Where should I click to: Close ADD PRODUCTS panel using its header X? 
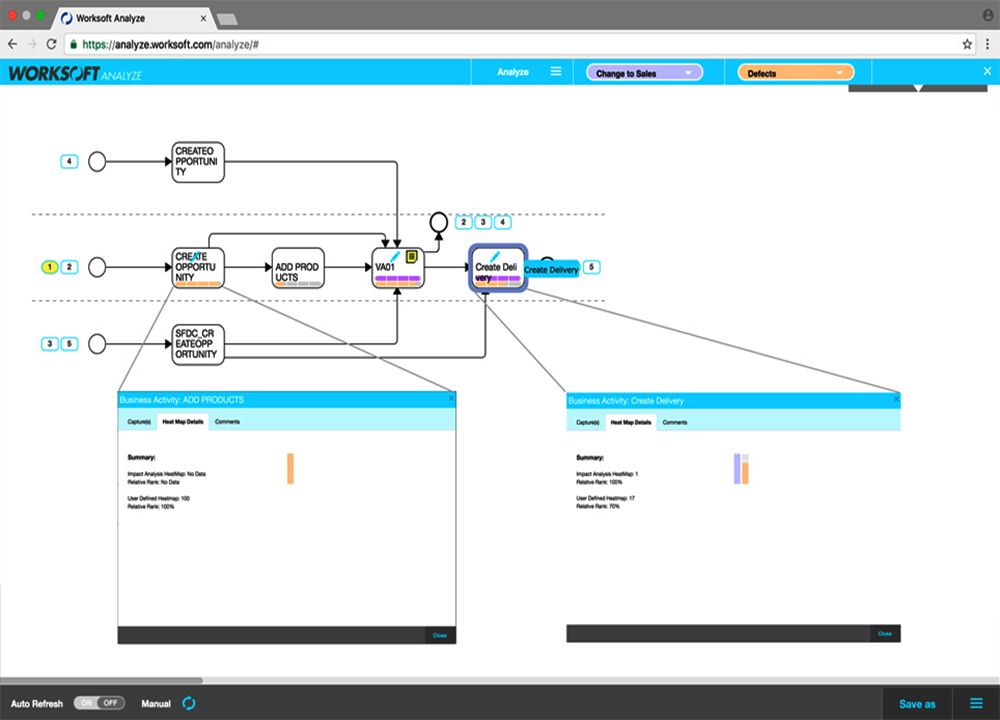451,399
